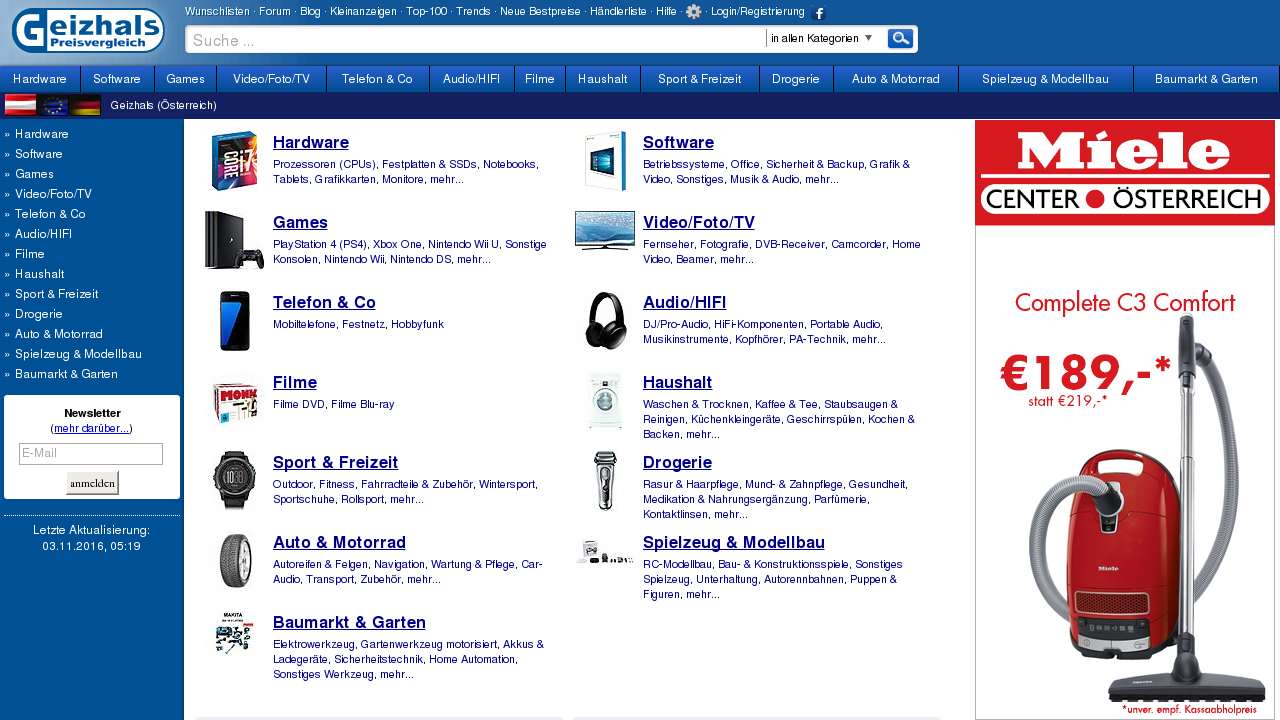Open Drogerie tab in top navigation
This screenshot has height=720, width=1280.
point(796,79)
